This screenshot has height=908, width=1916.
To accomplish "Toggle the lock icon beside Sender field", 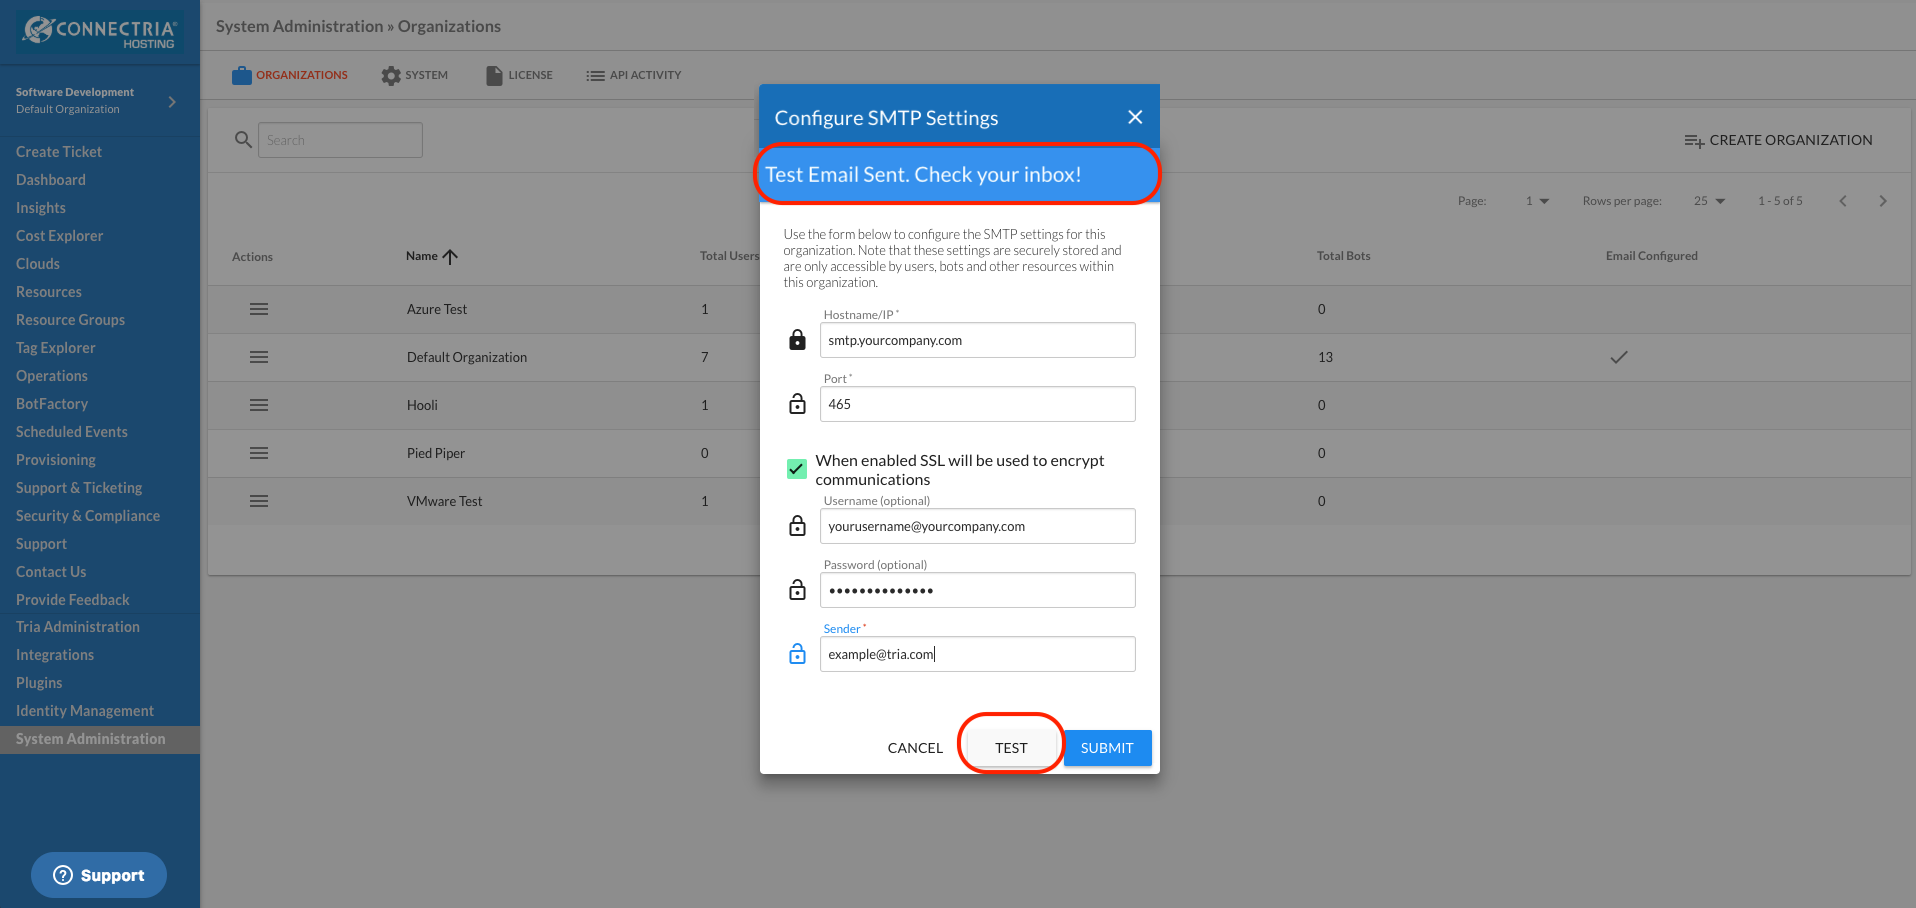I will click(797, 654).
